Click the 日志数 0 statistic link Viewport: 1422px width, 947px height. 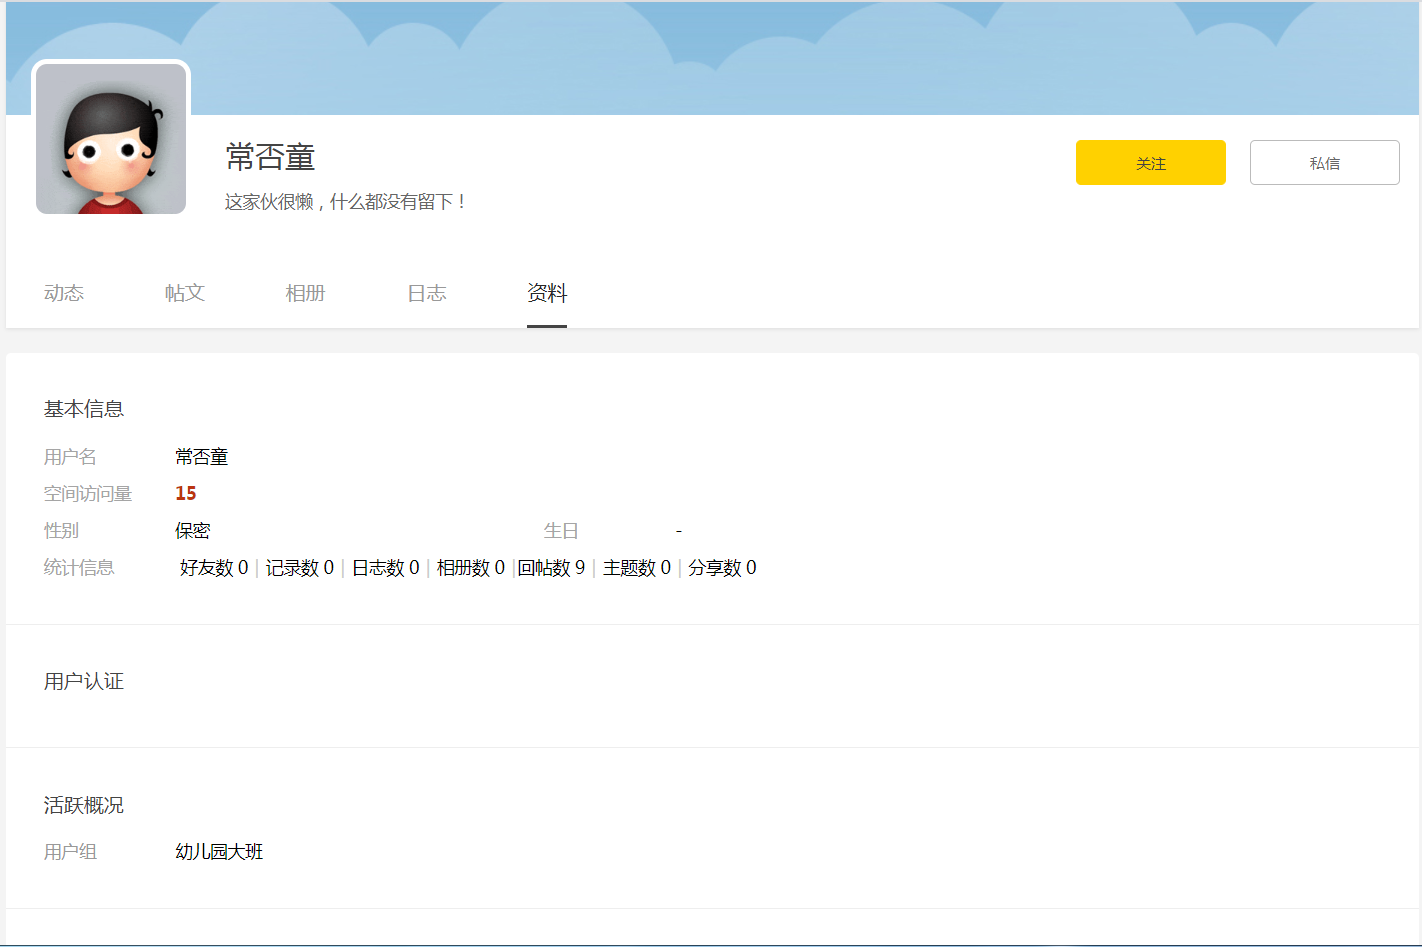point(386,568)
